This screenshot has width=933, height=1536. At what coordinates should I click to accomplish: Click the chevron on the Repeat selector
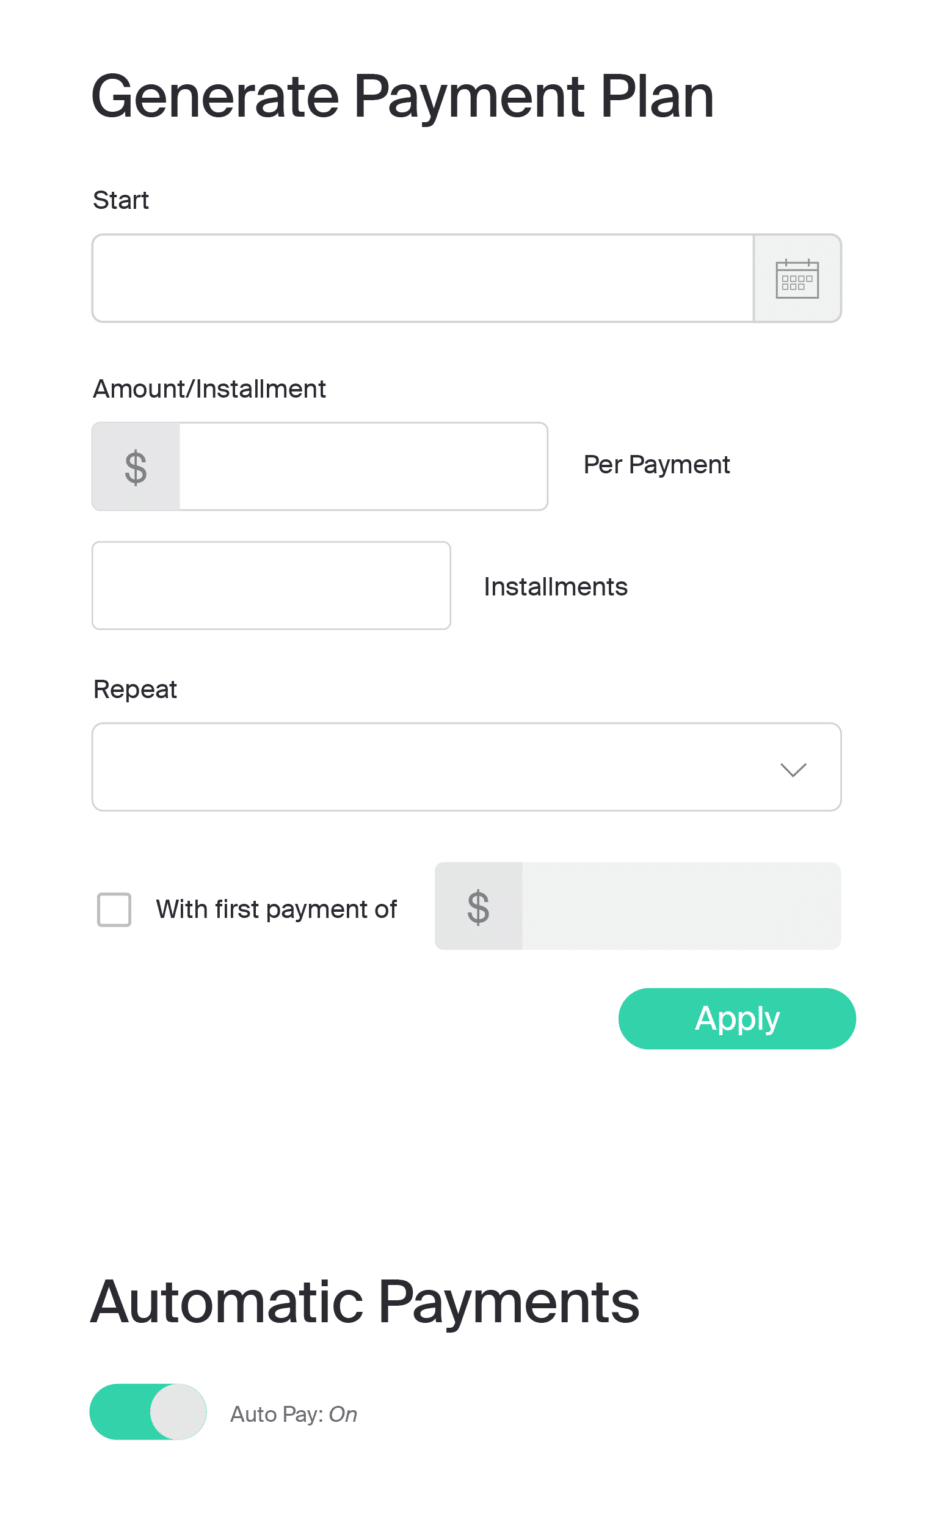click(x=793, y=770)
